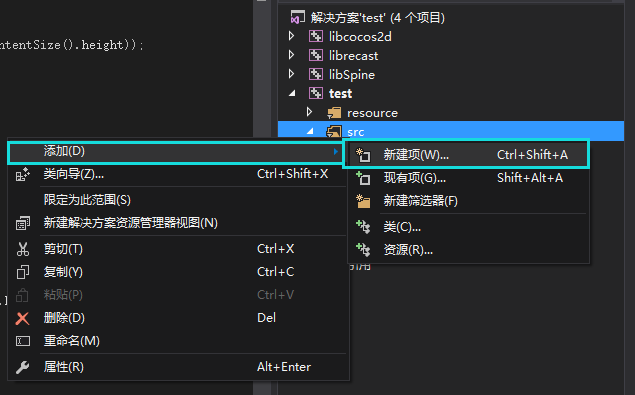Select the libSpine project in tree
Screen dimensions: 635x395
352,75
